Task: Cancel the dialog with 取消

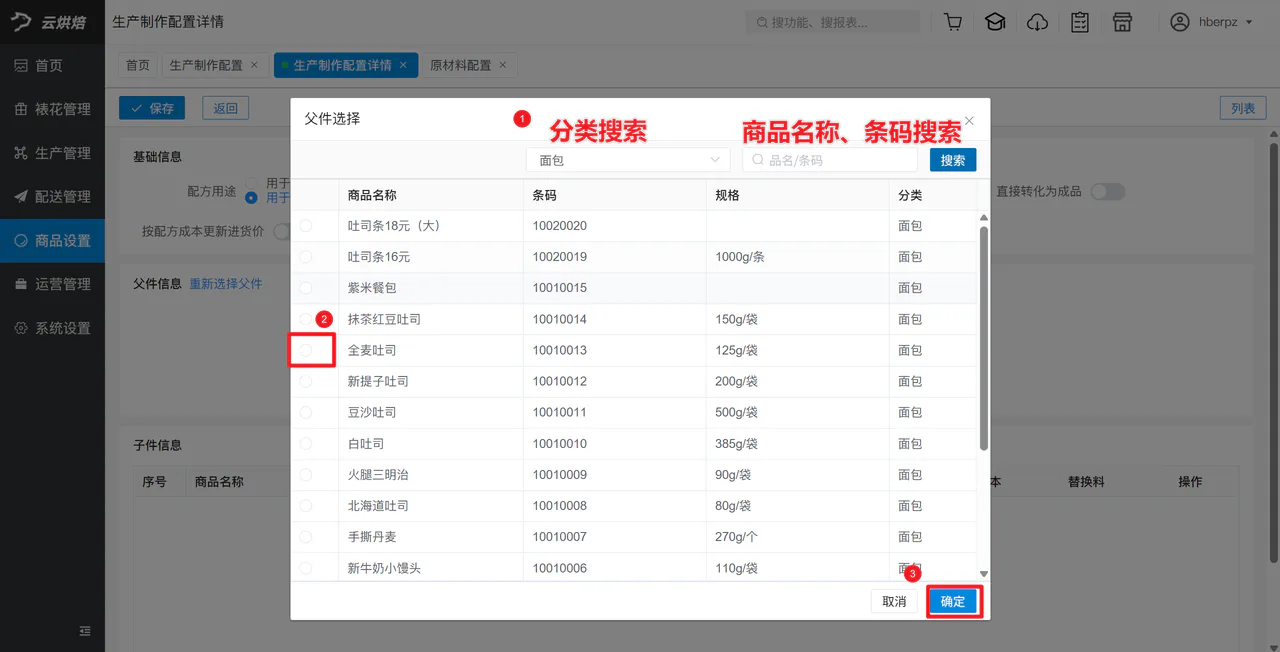Action: (x=894, y=601)
